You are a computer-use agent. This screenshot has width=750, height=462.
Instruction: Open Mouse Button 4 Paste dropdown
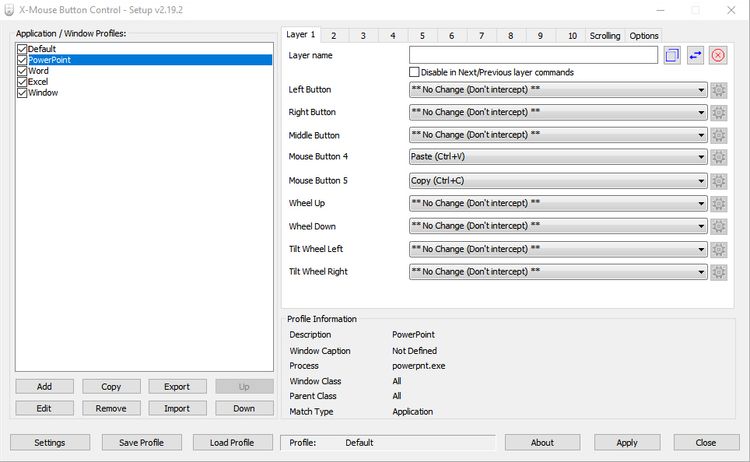(x=558, y=157)
